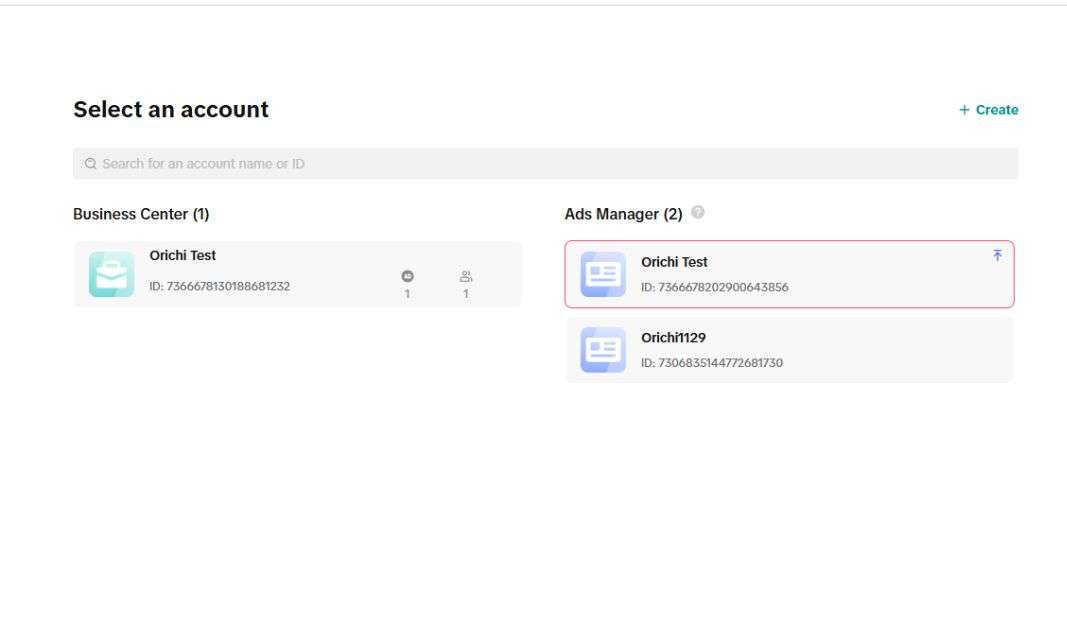
Task: Open the Ads Manager help question icon
Action: click(x=697, y=212)
